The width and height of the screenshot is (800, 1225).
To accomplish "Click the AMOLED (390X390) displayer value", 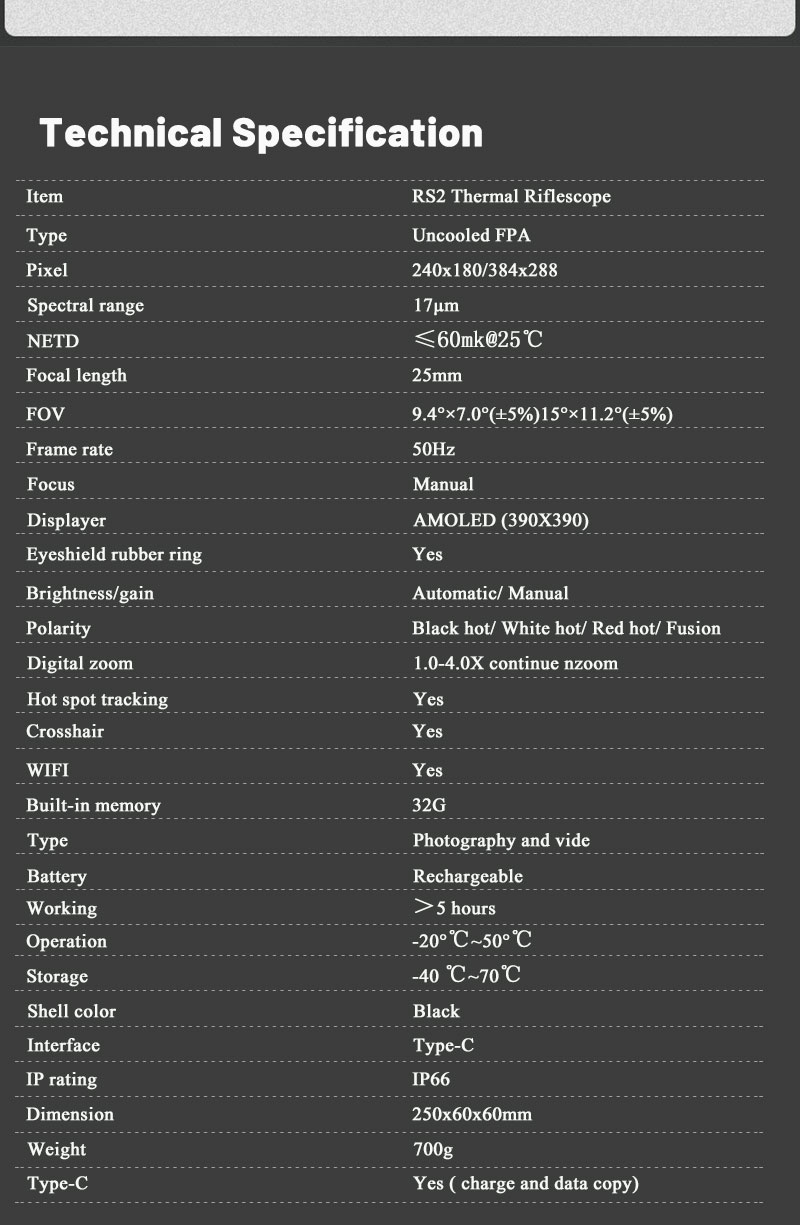I will pos(501,520).
